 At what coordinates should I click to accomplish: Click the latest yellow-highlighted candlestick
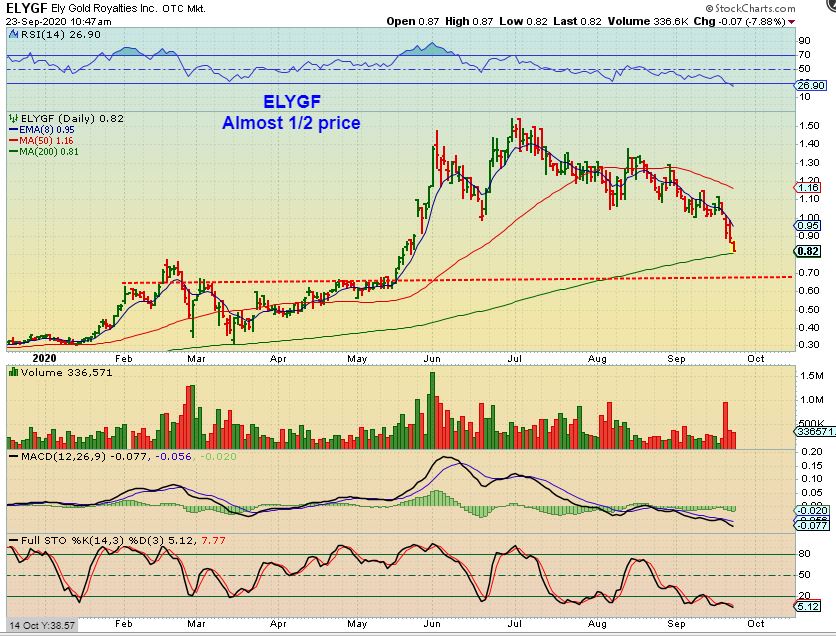pyautogui.click(x=735, y=247)
